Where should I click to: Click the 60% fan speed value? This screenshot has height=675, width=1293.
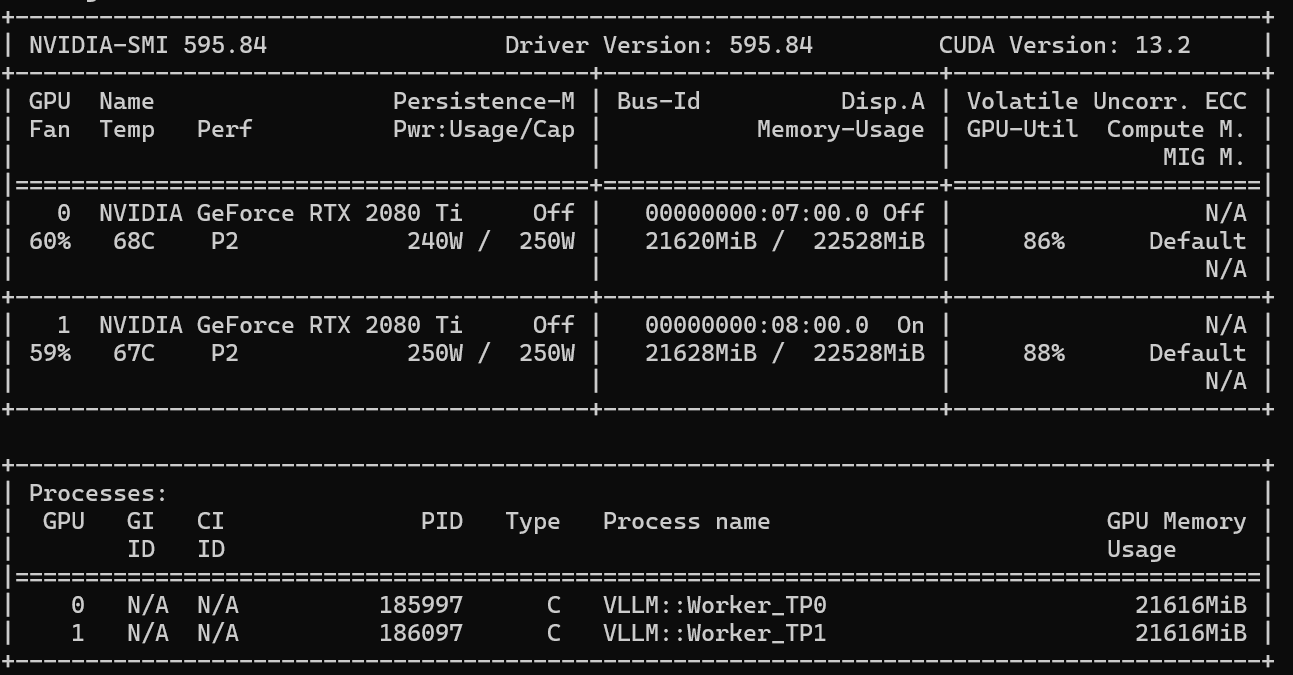click(x=50, y=241)
